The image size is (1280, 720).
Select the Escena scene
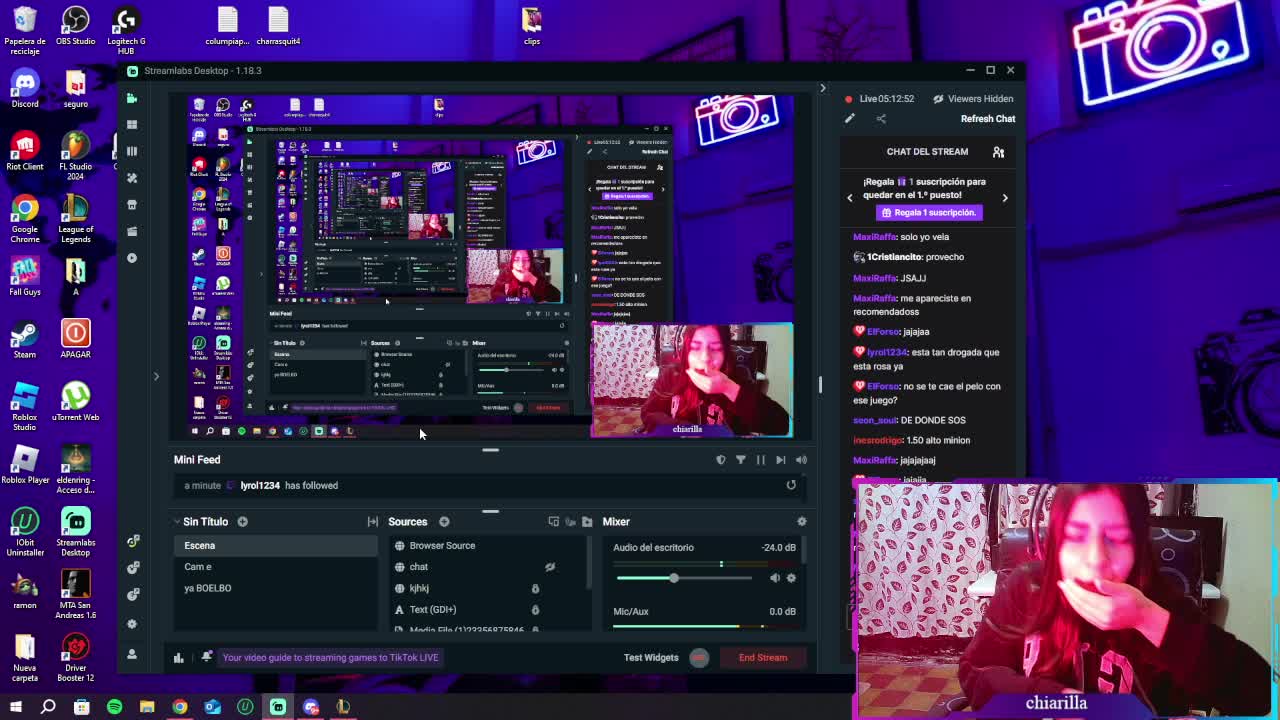[x=277, y=546]
